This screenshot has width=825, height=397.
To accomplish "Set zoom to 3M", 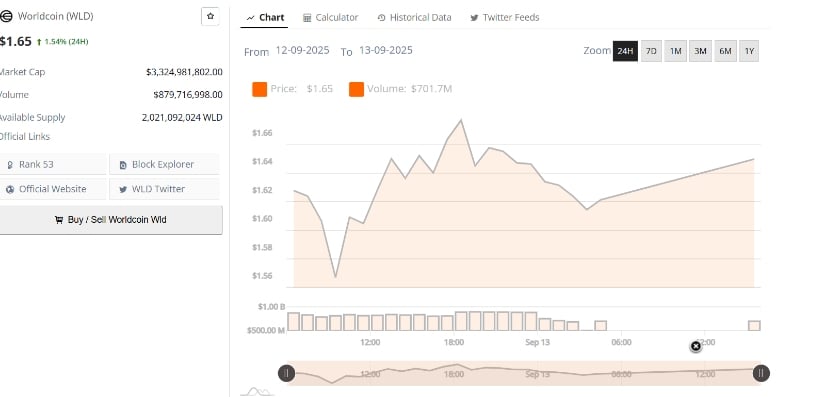I will point(700,51).
